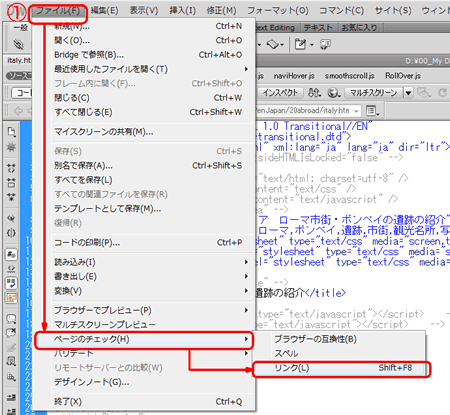Click the Wrap Tag pencil icon
Image resolution: width=450 pixels, height=415 pixels.
coord(11,347)
